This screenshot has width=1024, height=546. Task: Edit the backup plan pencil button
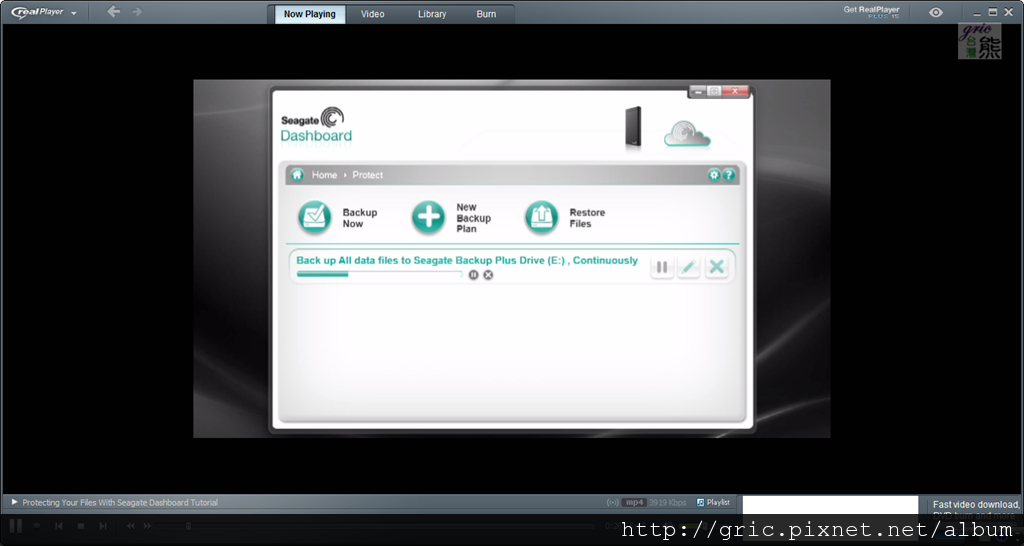pos(688,266)
